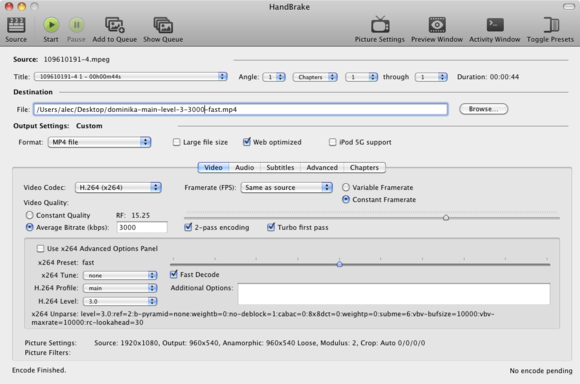The image size is (580, 384).
Task: Click the Output Settings Custom label
Action: point(89,126)
